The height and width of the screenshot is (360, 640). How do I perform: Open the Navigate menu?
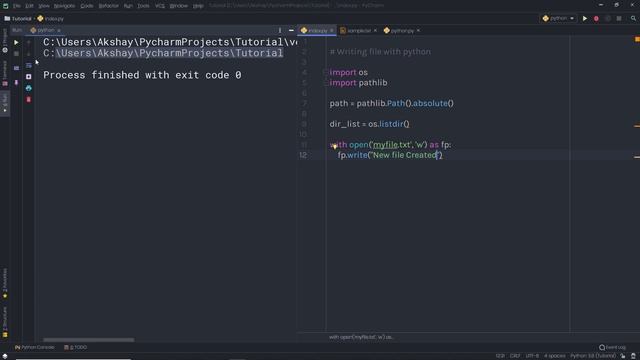[64, 6]
